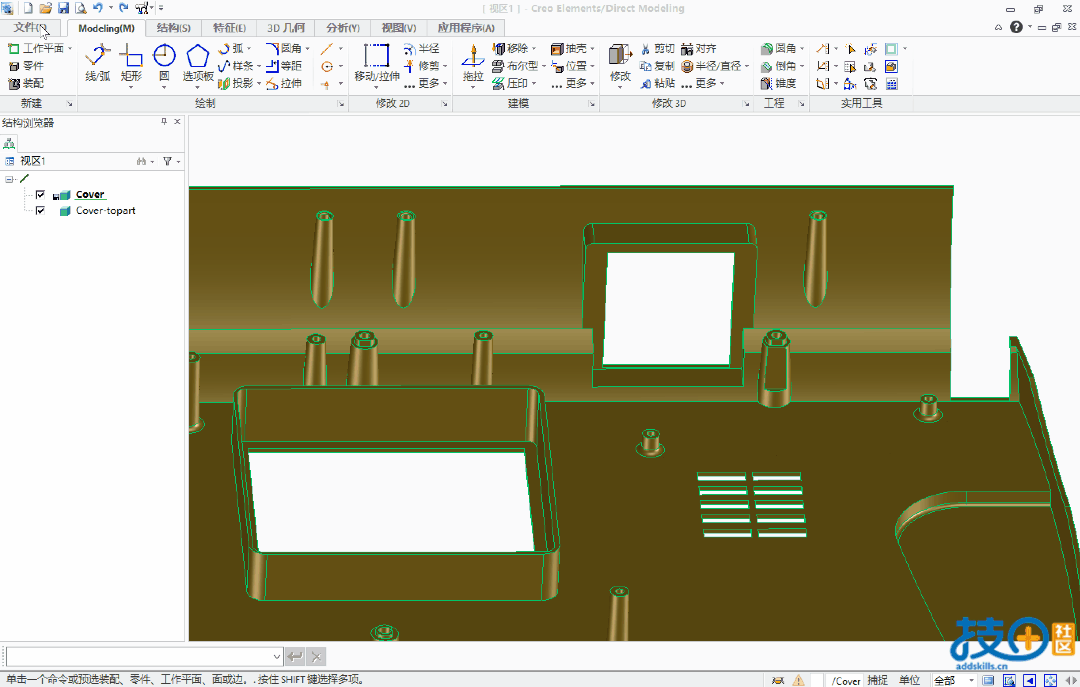Expand the 修改 3D group launcher
Viewport: 1080px width, 687px height.
click(746, 103)
